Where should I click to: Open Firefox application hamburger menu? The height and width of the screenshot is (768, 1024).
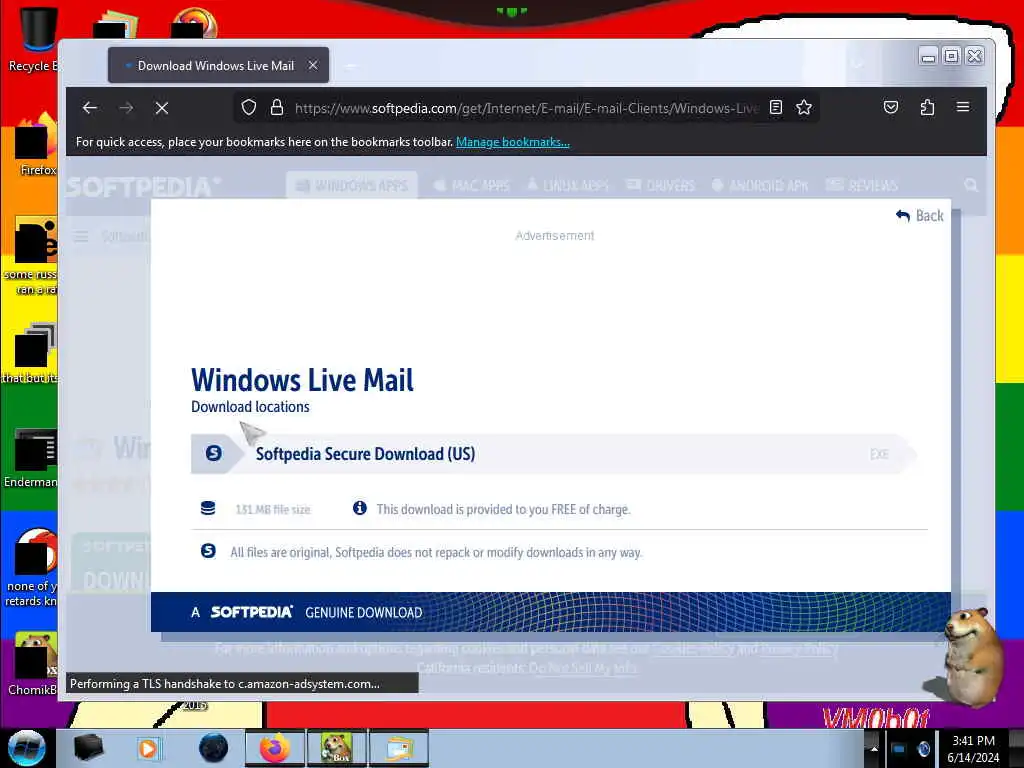pyautogui.click(x=963, y=107)
